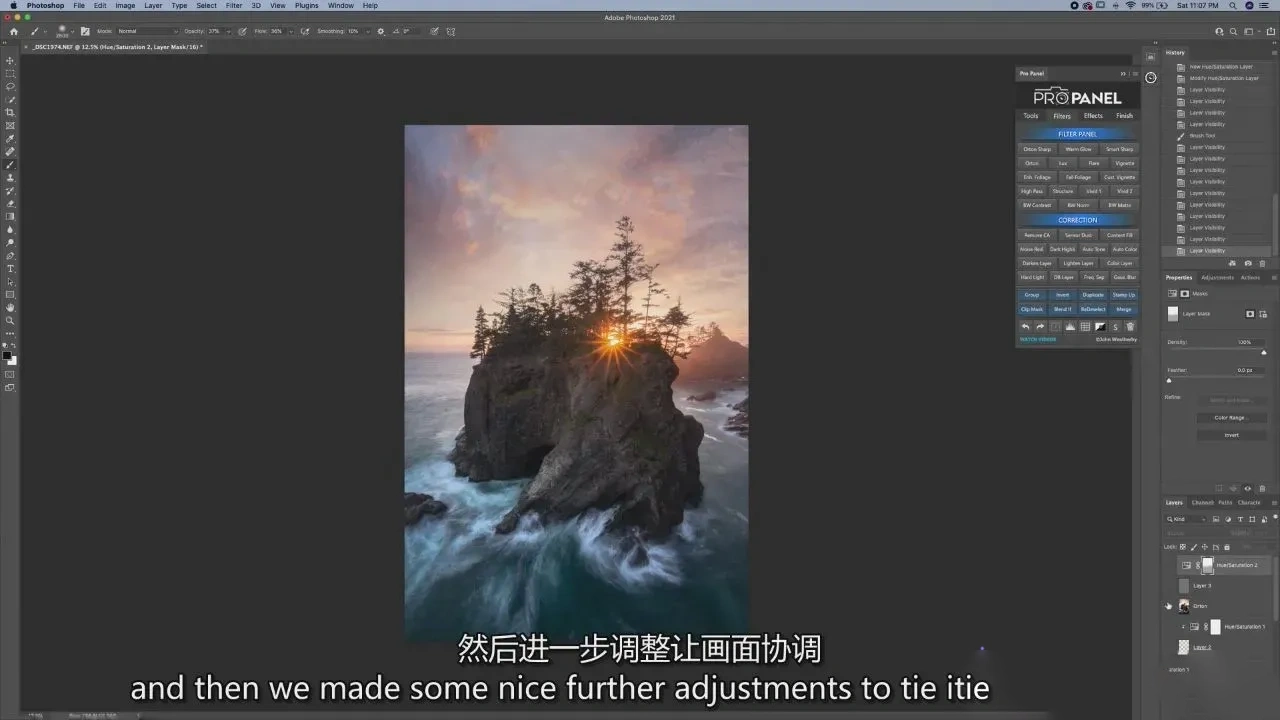The image size is (1280, 720).
Task: Open the Image menu
Action: click(125, 6)
